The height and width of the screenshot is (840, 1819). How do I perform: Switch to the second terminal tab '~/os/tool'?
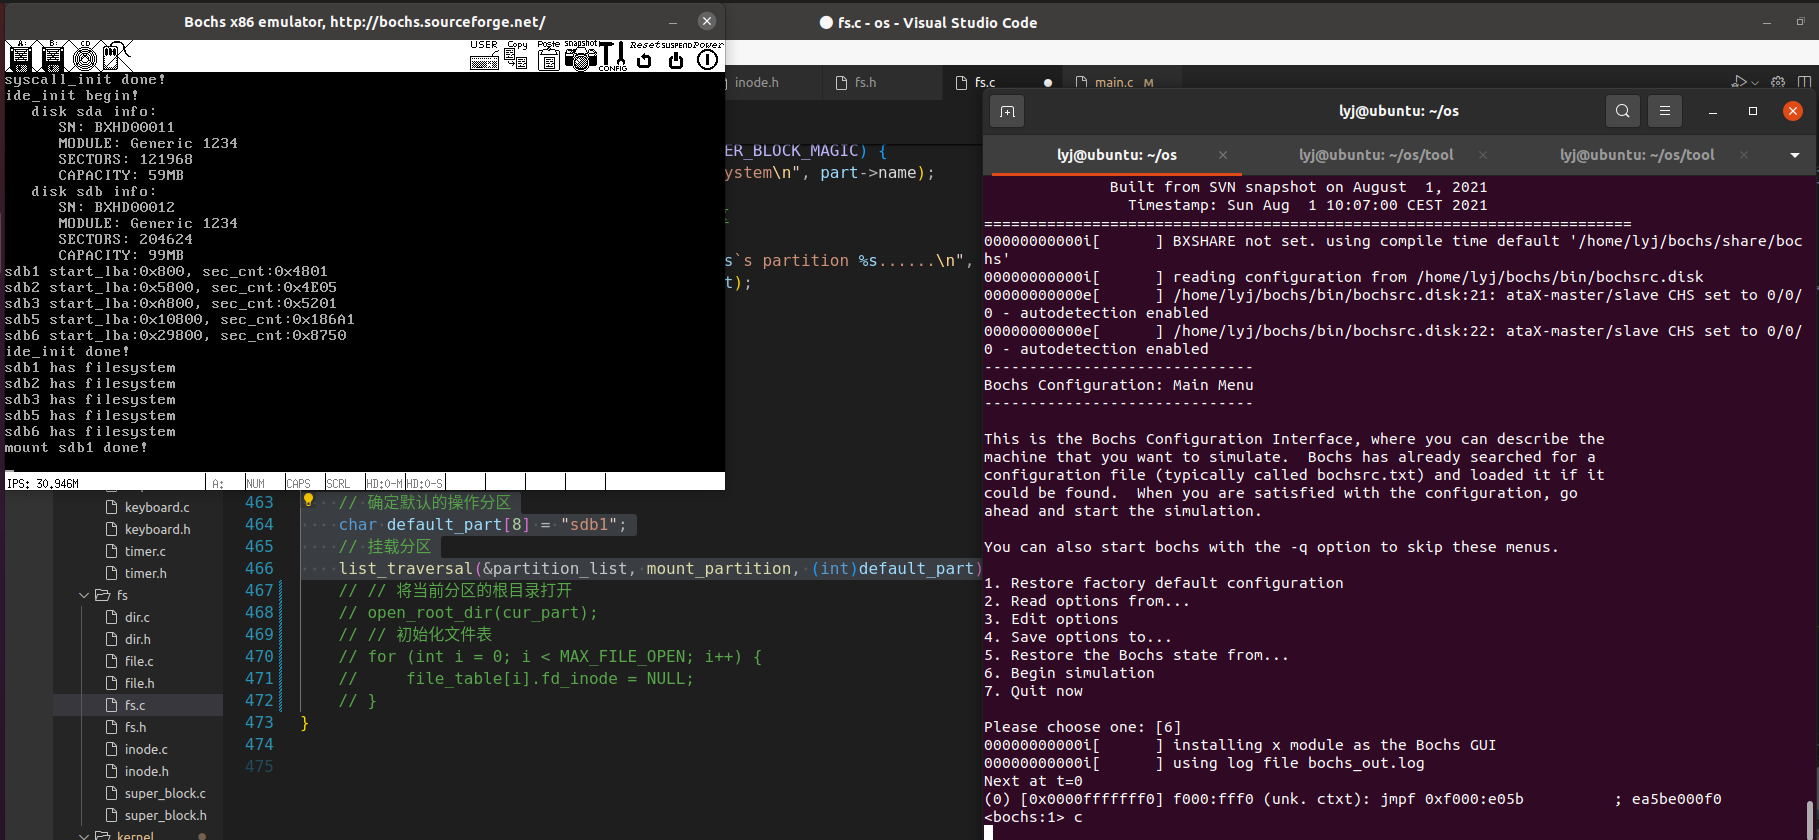pos(1376,155)
